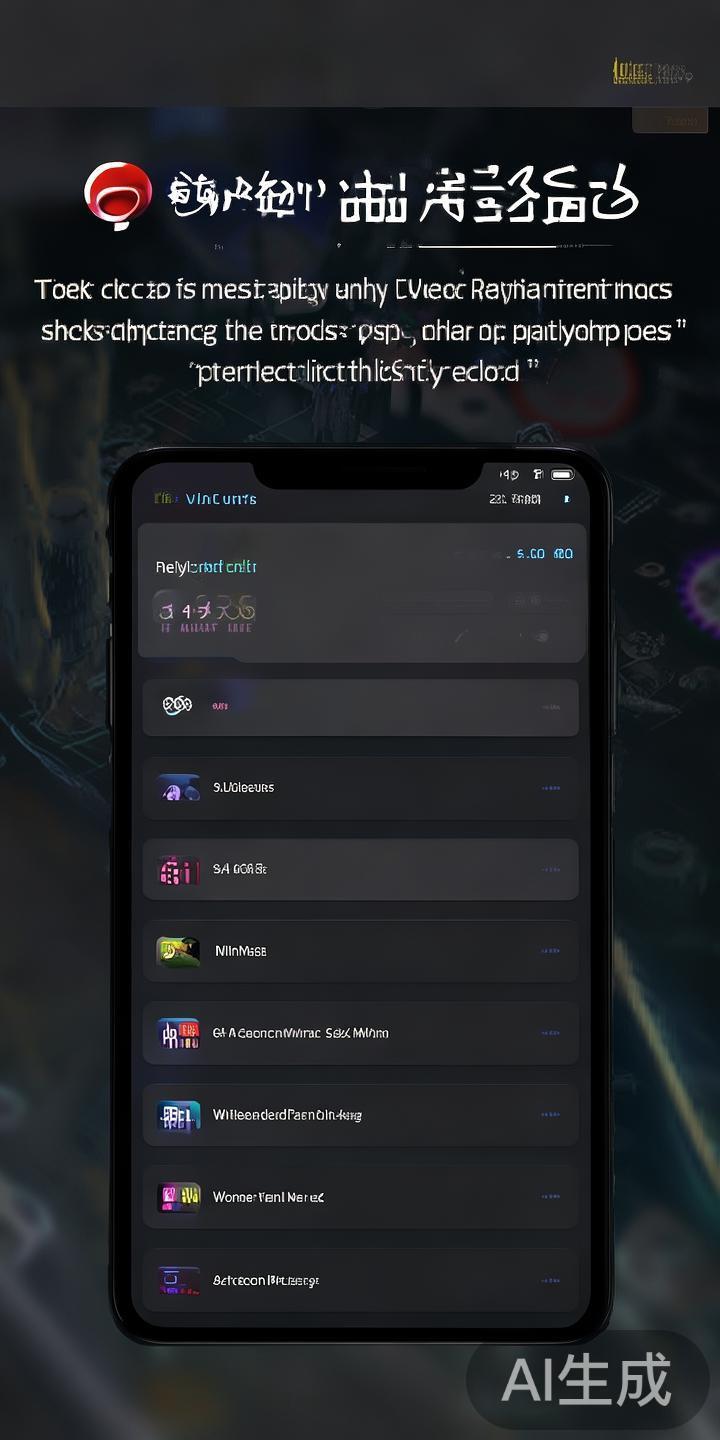Open the purple icon beside S.Ubleeurs
This screenshot has height=1440, width=720.
click(x=178, y=788)
